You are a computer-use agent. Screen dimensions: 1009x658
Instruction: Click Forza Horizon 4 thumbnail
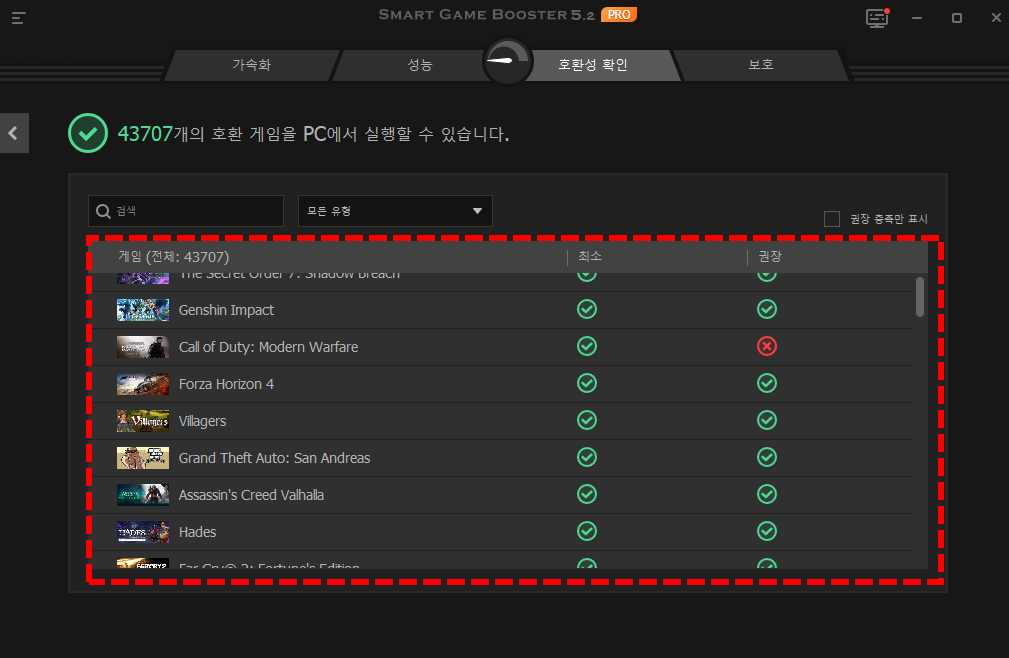click(143, 384)
